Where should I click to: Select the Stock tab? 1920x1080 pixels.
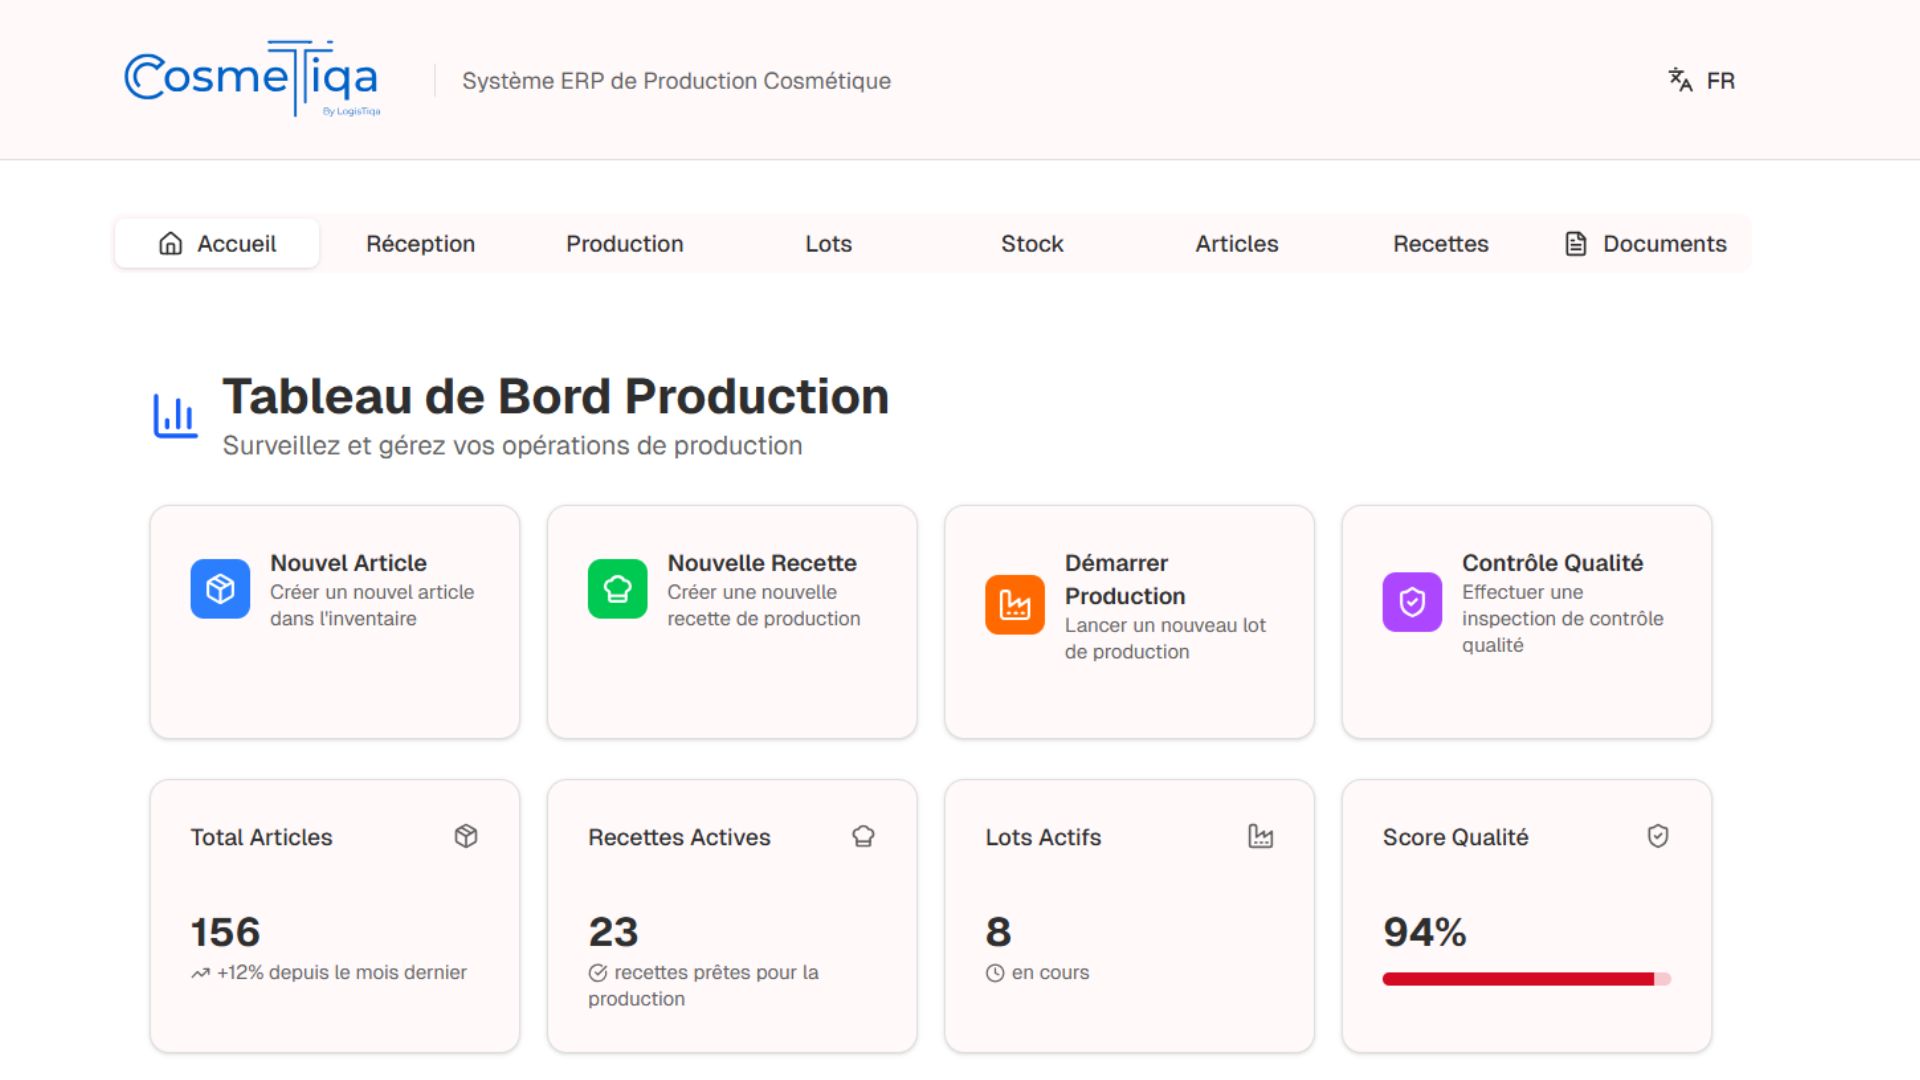click(1032, 244)
